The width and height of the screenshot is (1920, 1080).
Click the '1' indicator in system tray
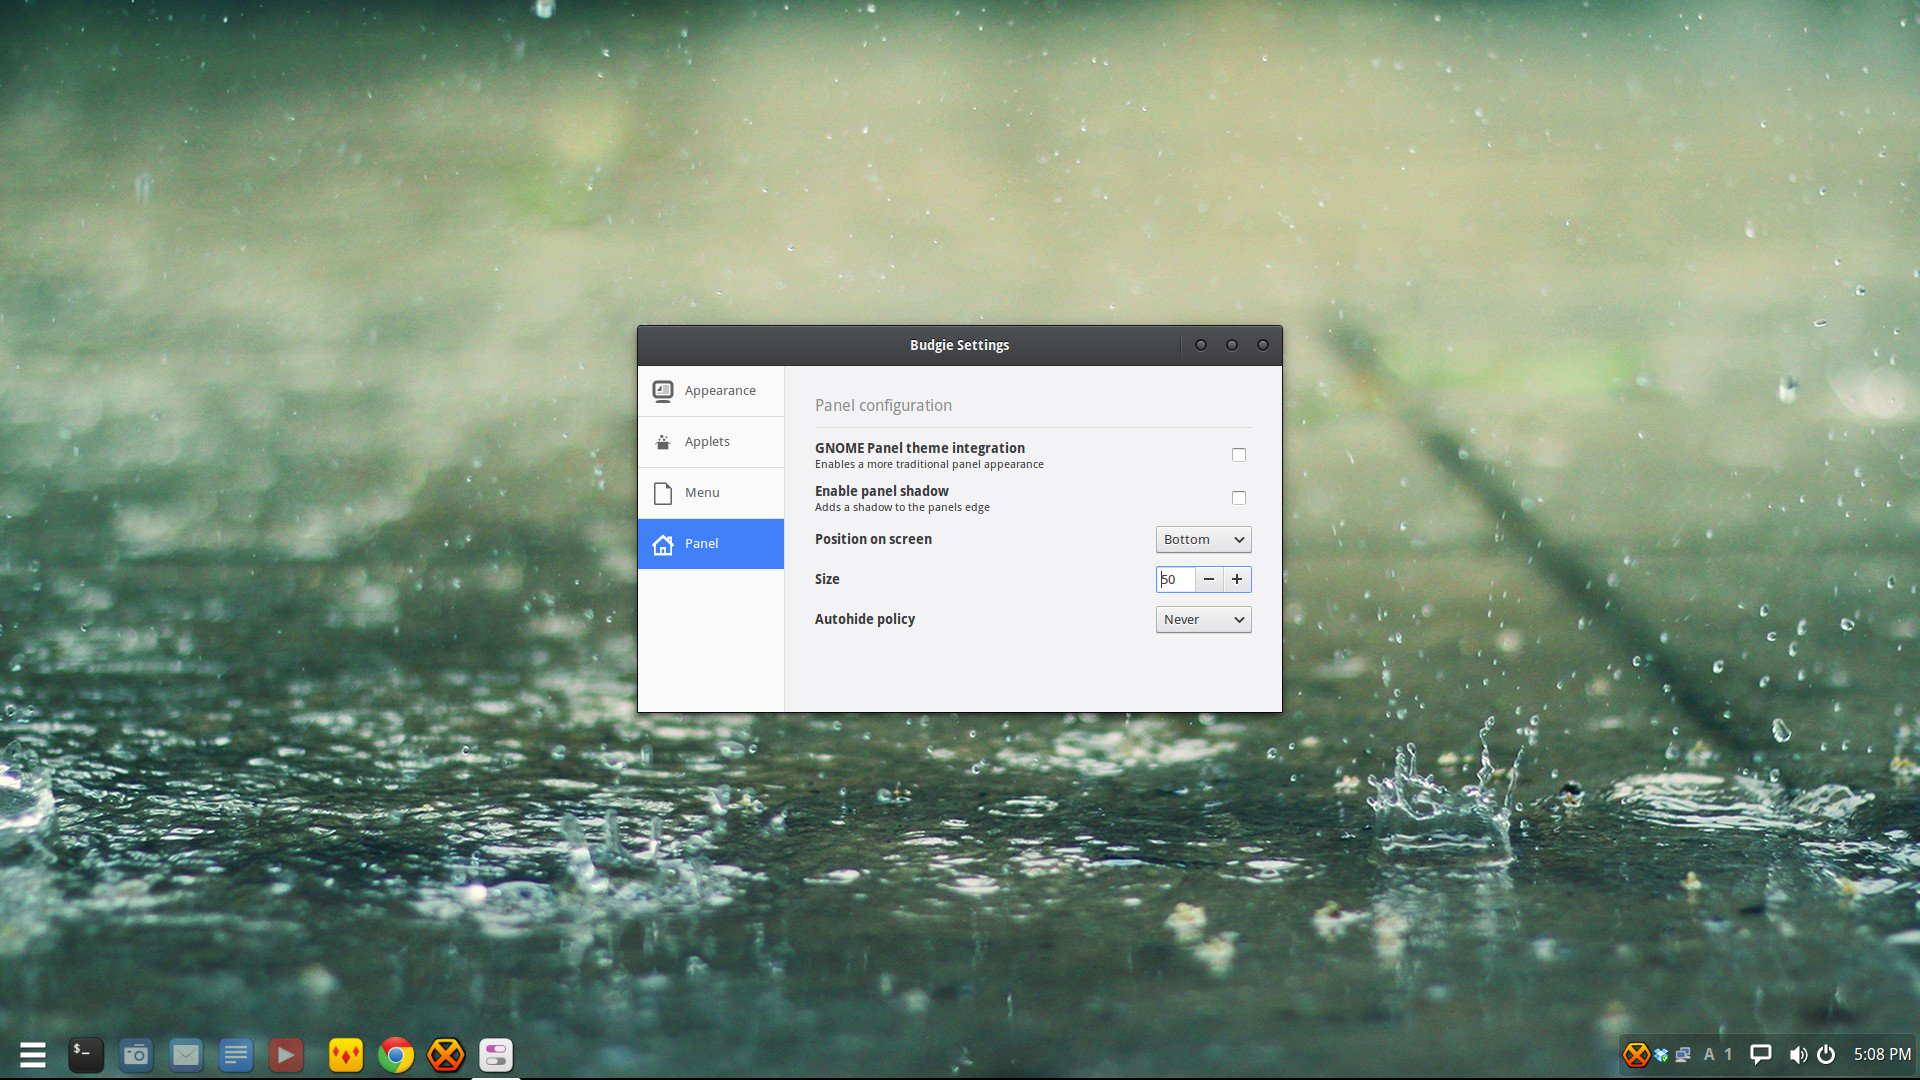[x=1728, y=1055]
